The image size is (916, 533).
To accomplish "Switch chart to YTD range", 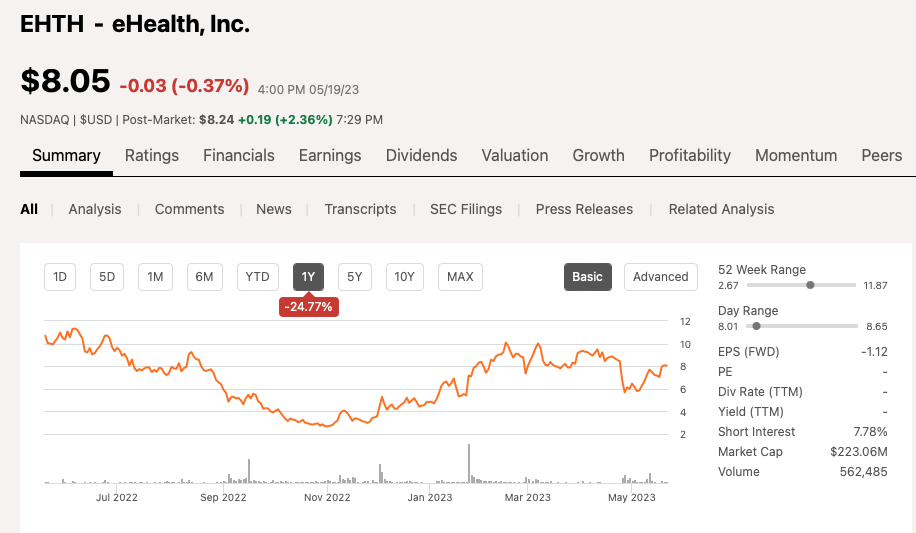I will [x=258, y=277].
